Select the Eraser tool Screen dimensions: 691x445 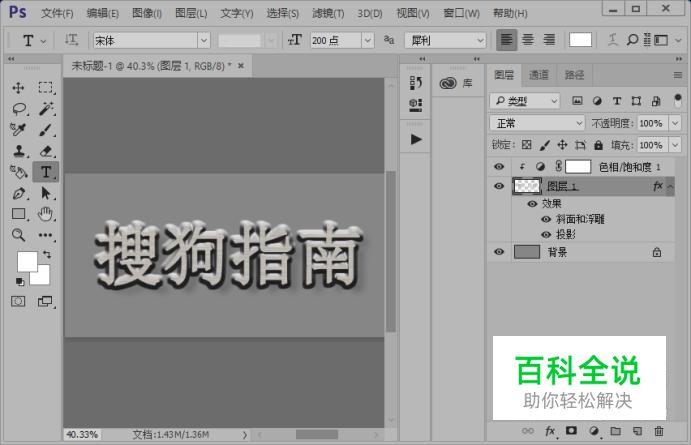[46, 151]
